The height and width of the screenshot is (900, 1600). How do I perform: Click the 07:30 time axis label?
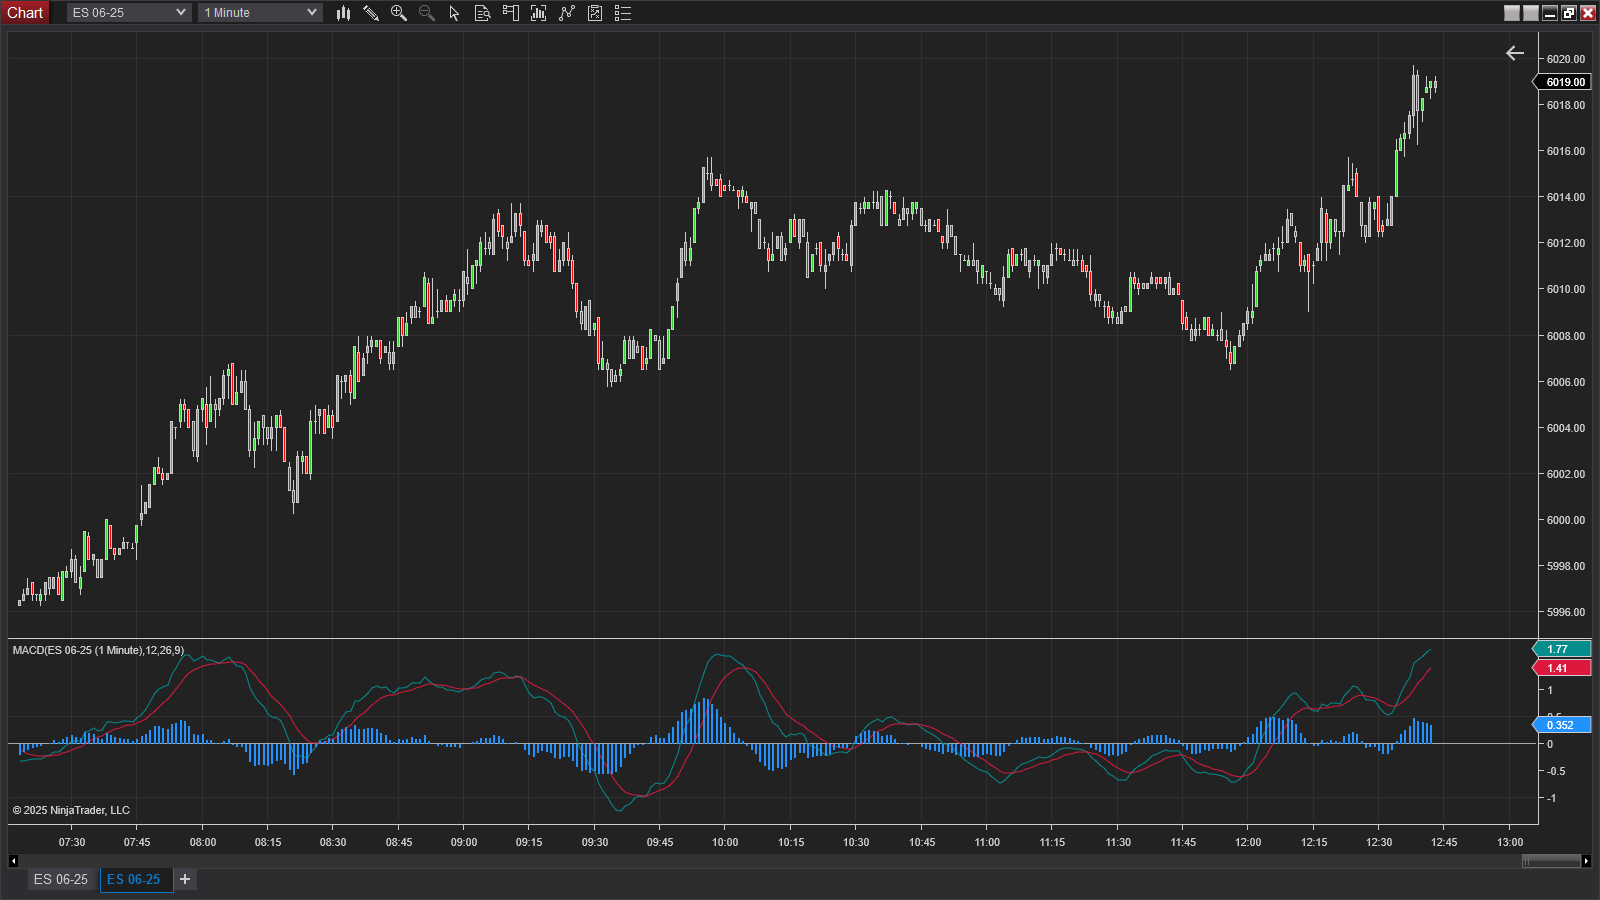coord(72,842)
